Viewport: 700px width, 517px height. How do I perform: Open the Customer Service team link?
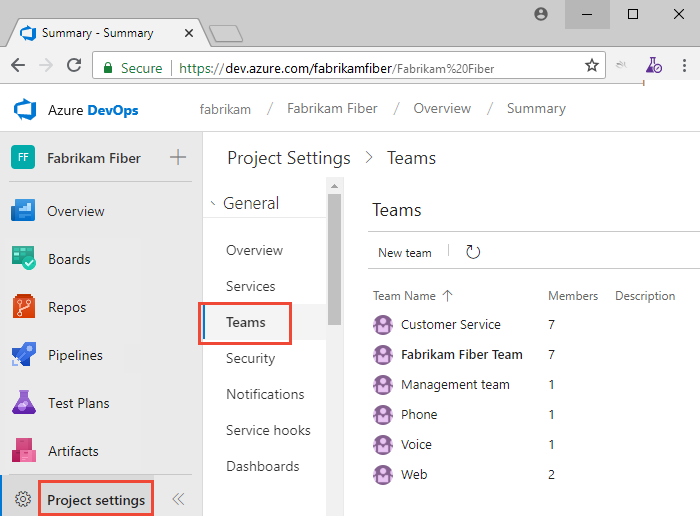pos(450,324)
